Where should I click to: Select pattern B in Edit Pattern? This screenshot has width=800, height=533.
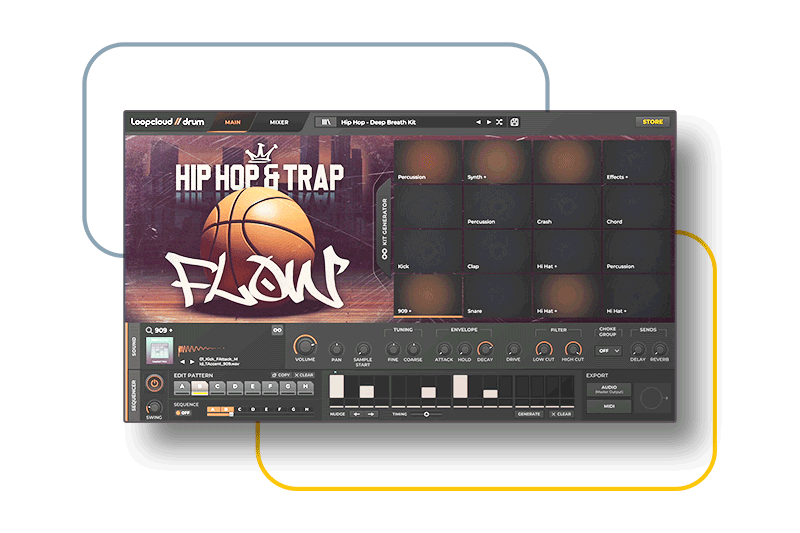pyautogui.click(x=198, y=387)
